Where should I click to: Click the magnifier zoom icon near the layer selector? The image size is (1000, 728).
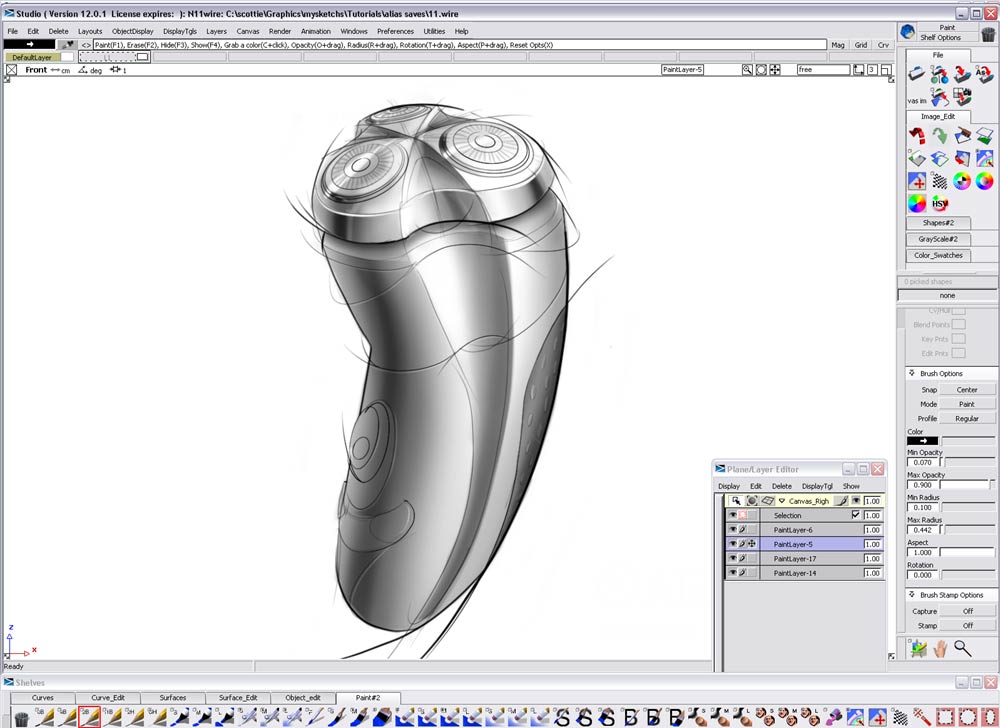[x=747, y=69]
